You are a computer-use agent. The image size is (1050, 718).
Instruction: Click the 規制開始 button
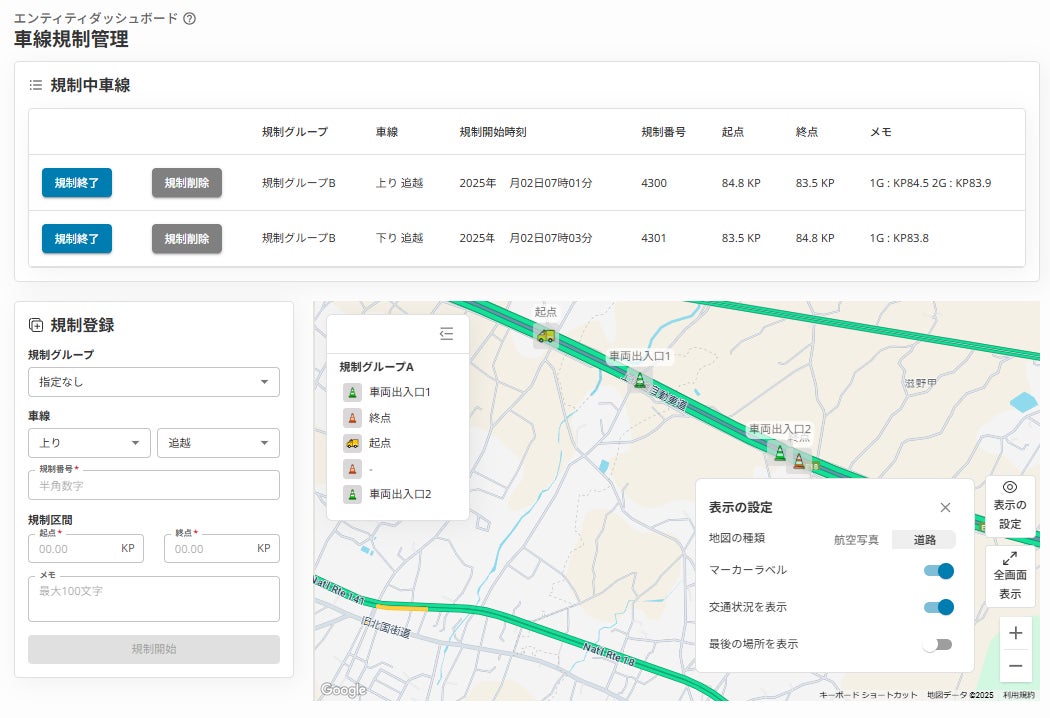pyautogui.click(x=154, y=649)
